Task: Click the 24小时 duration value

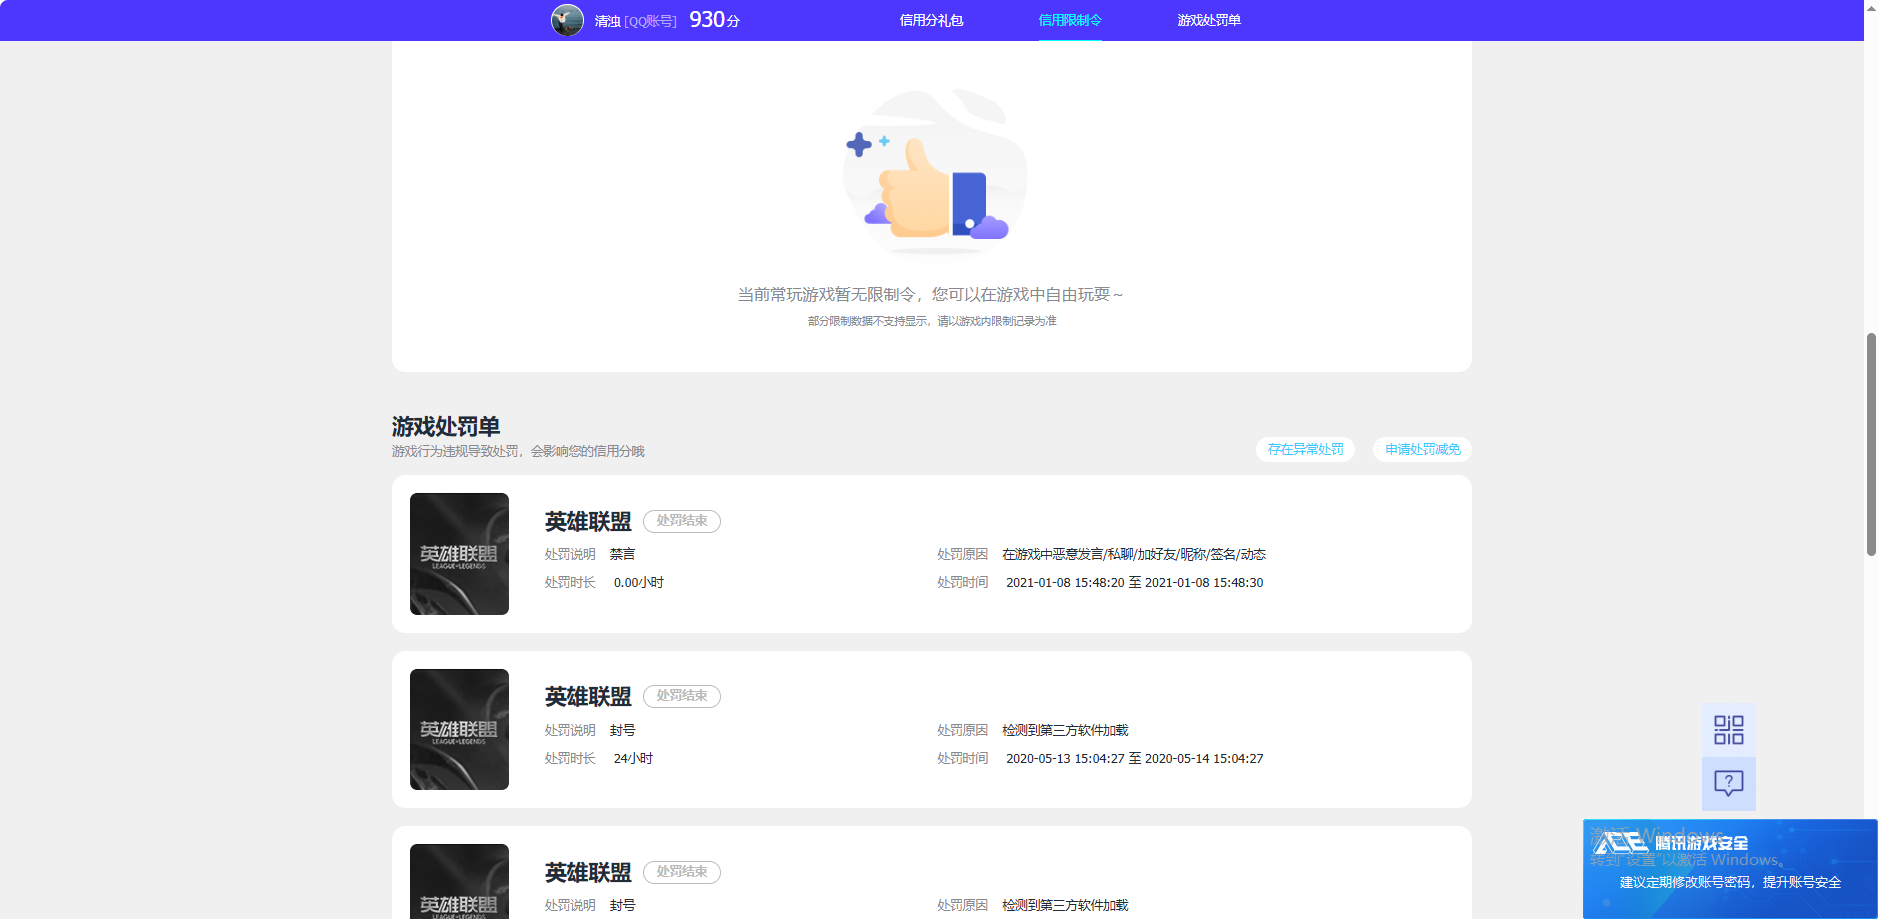Action: (633, 759)
